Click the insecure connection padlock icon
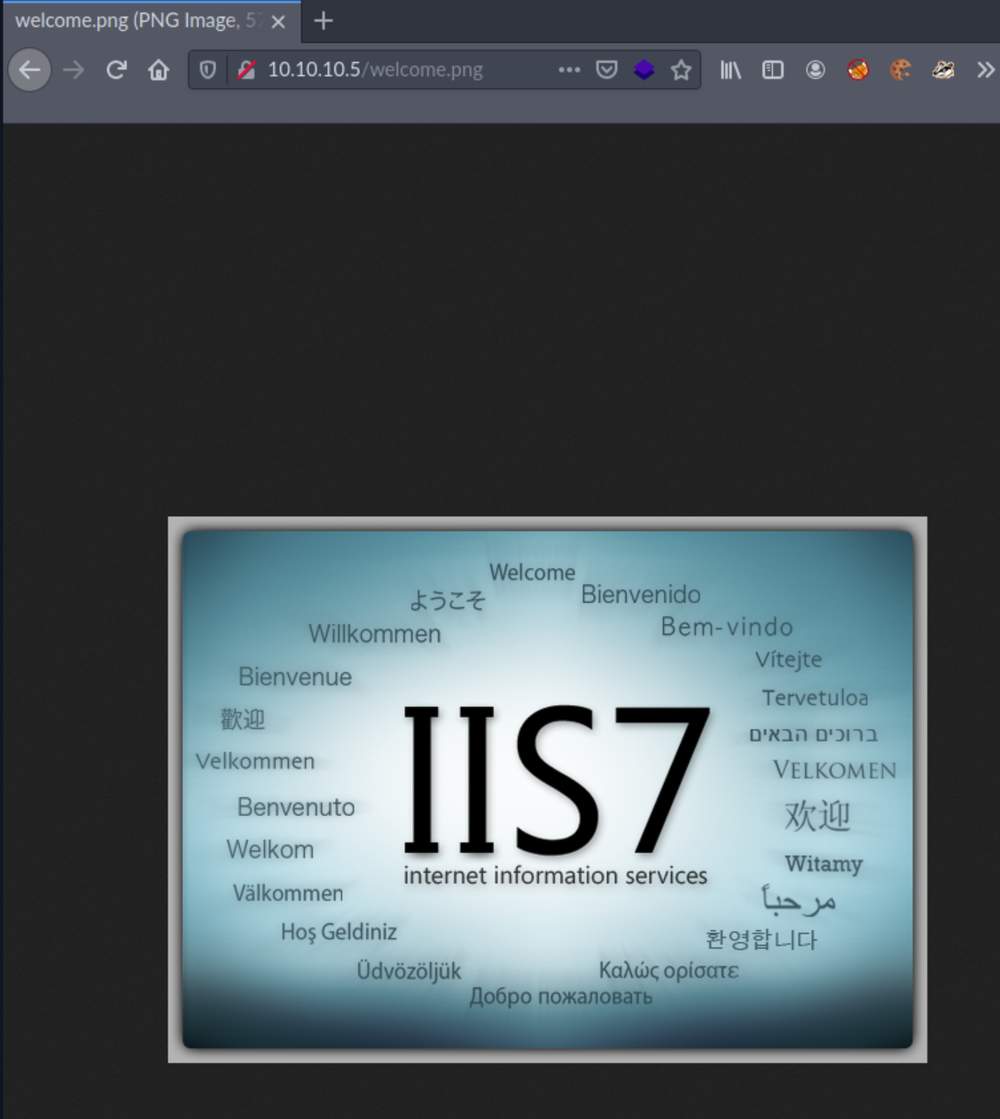The height and width of the screenshot is (1119, 1000). point(246,70)
